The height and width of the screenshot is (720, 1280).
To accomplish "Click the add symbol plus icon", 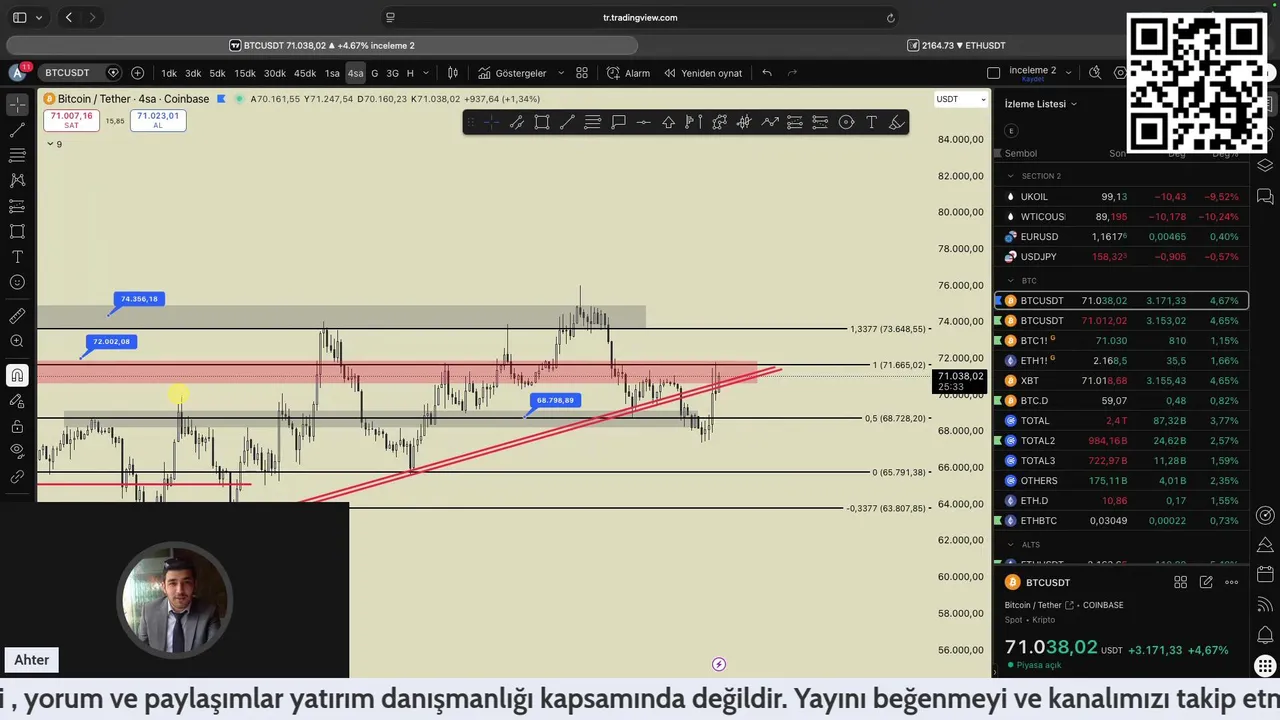I will point(137,73).
